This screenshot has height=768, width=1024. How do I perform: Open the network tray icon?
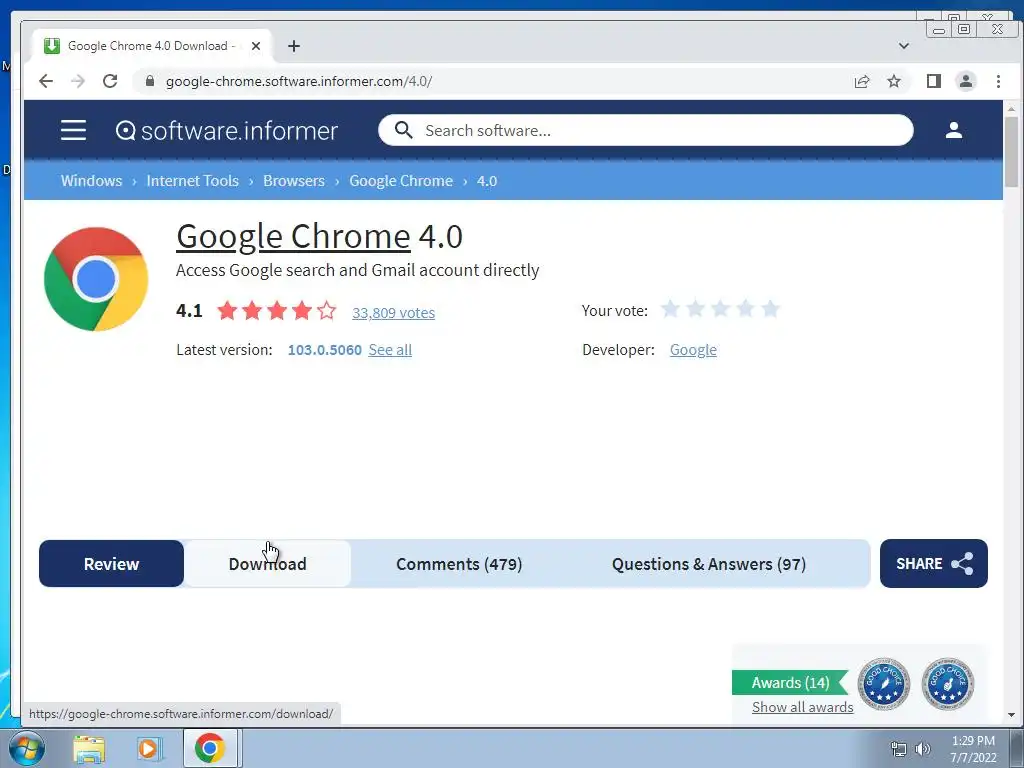(899, 749)
